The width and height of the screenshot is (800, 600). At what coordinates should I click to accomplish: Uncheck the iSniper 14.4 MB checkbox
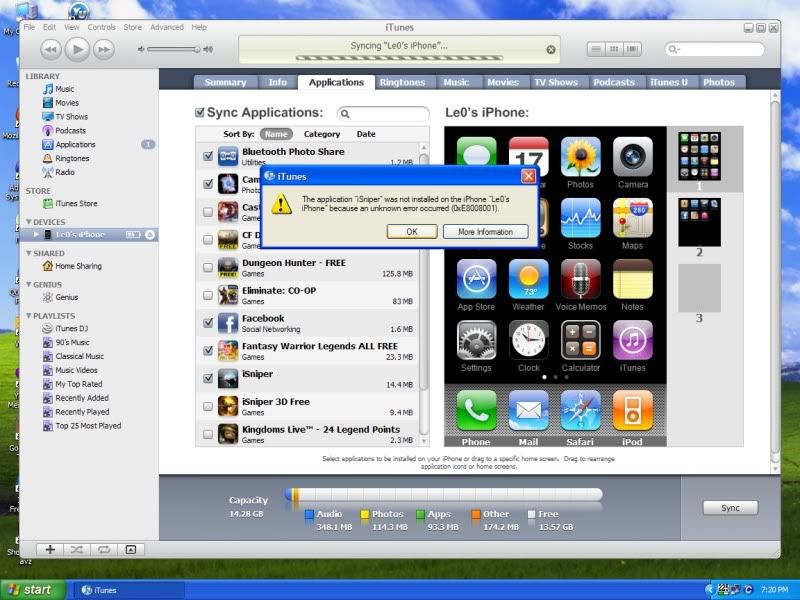(208, 378)
